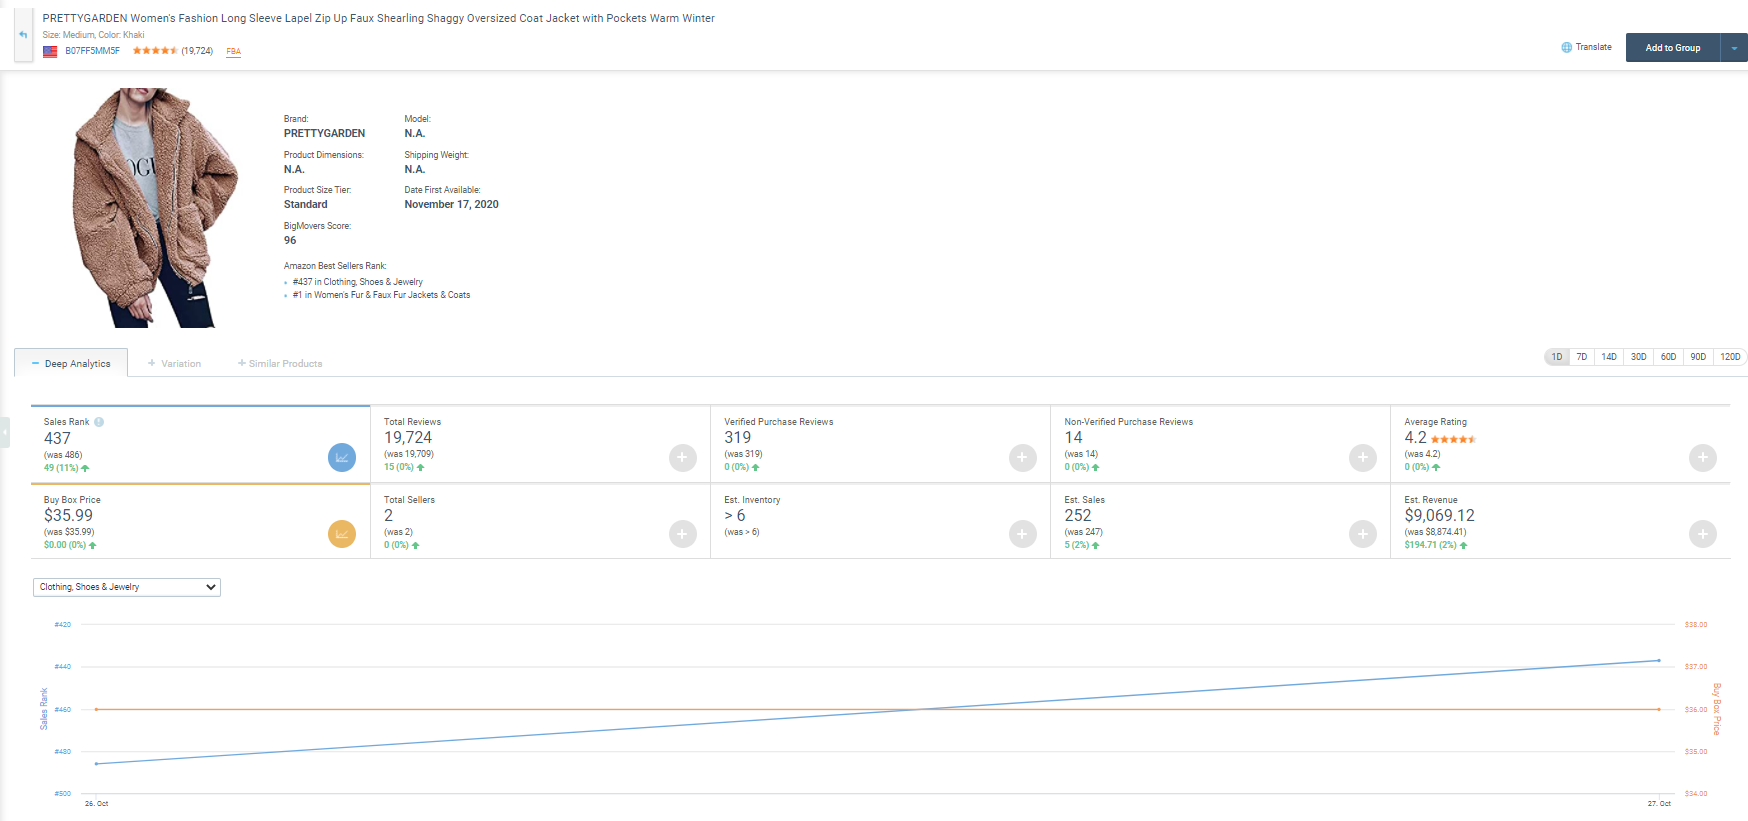Click the Sales Rank value 437
The image size is (1748, 821).
[x=57, y=439]
